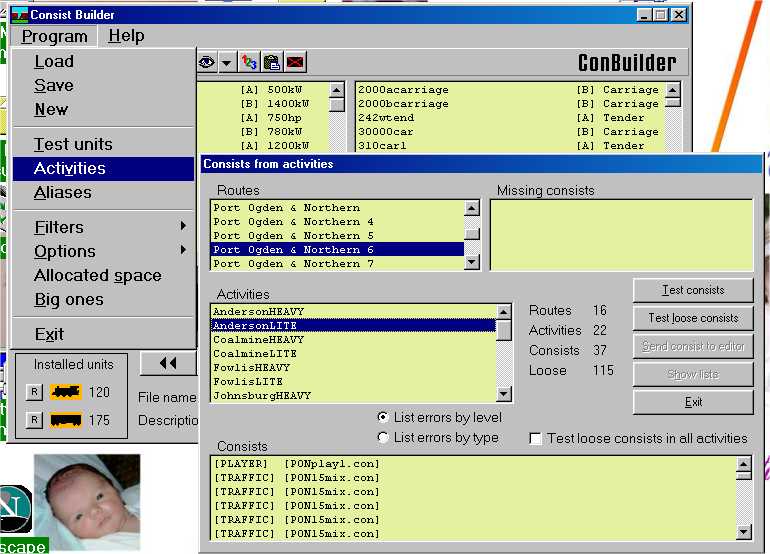
Task: Select the PLAYER PONplay1.con consist row
Action: tap(474, 464)
